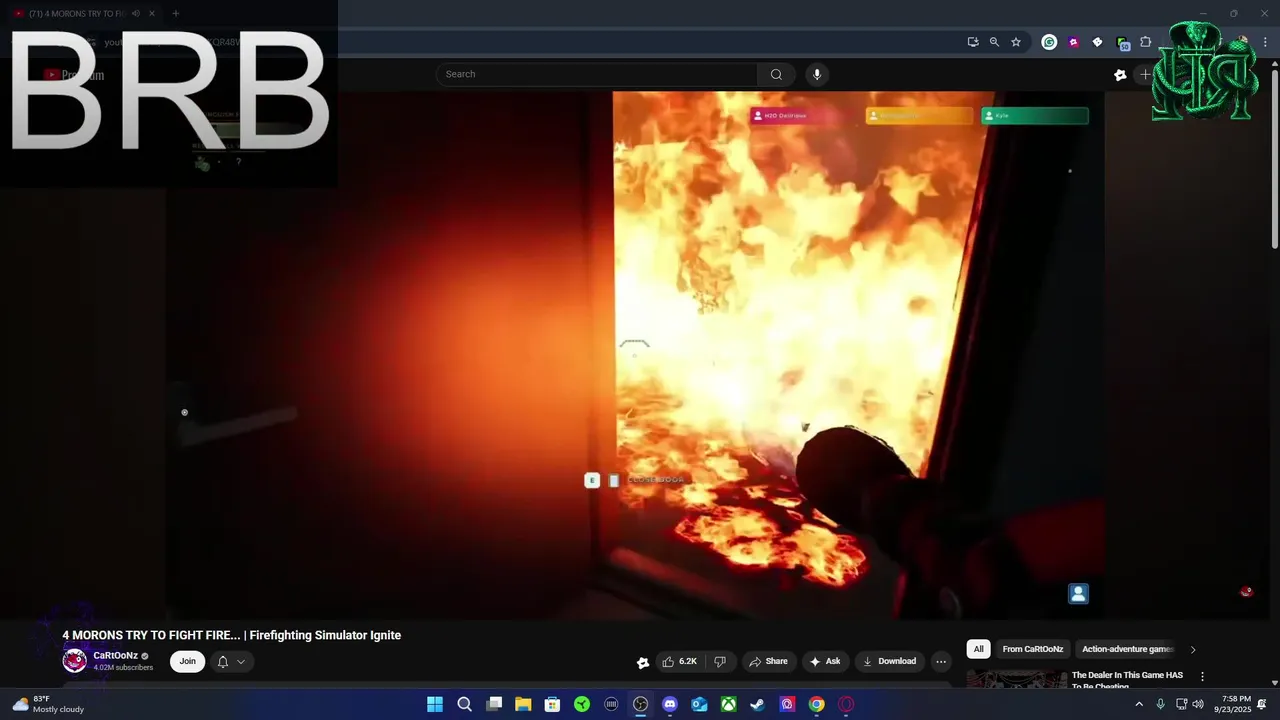
Task: Close the 4 MORONS browser tab
Action: point(152,13)
